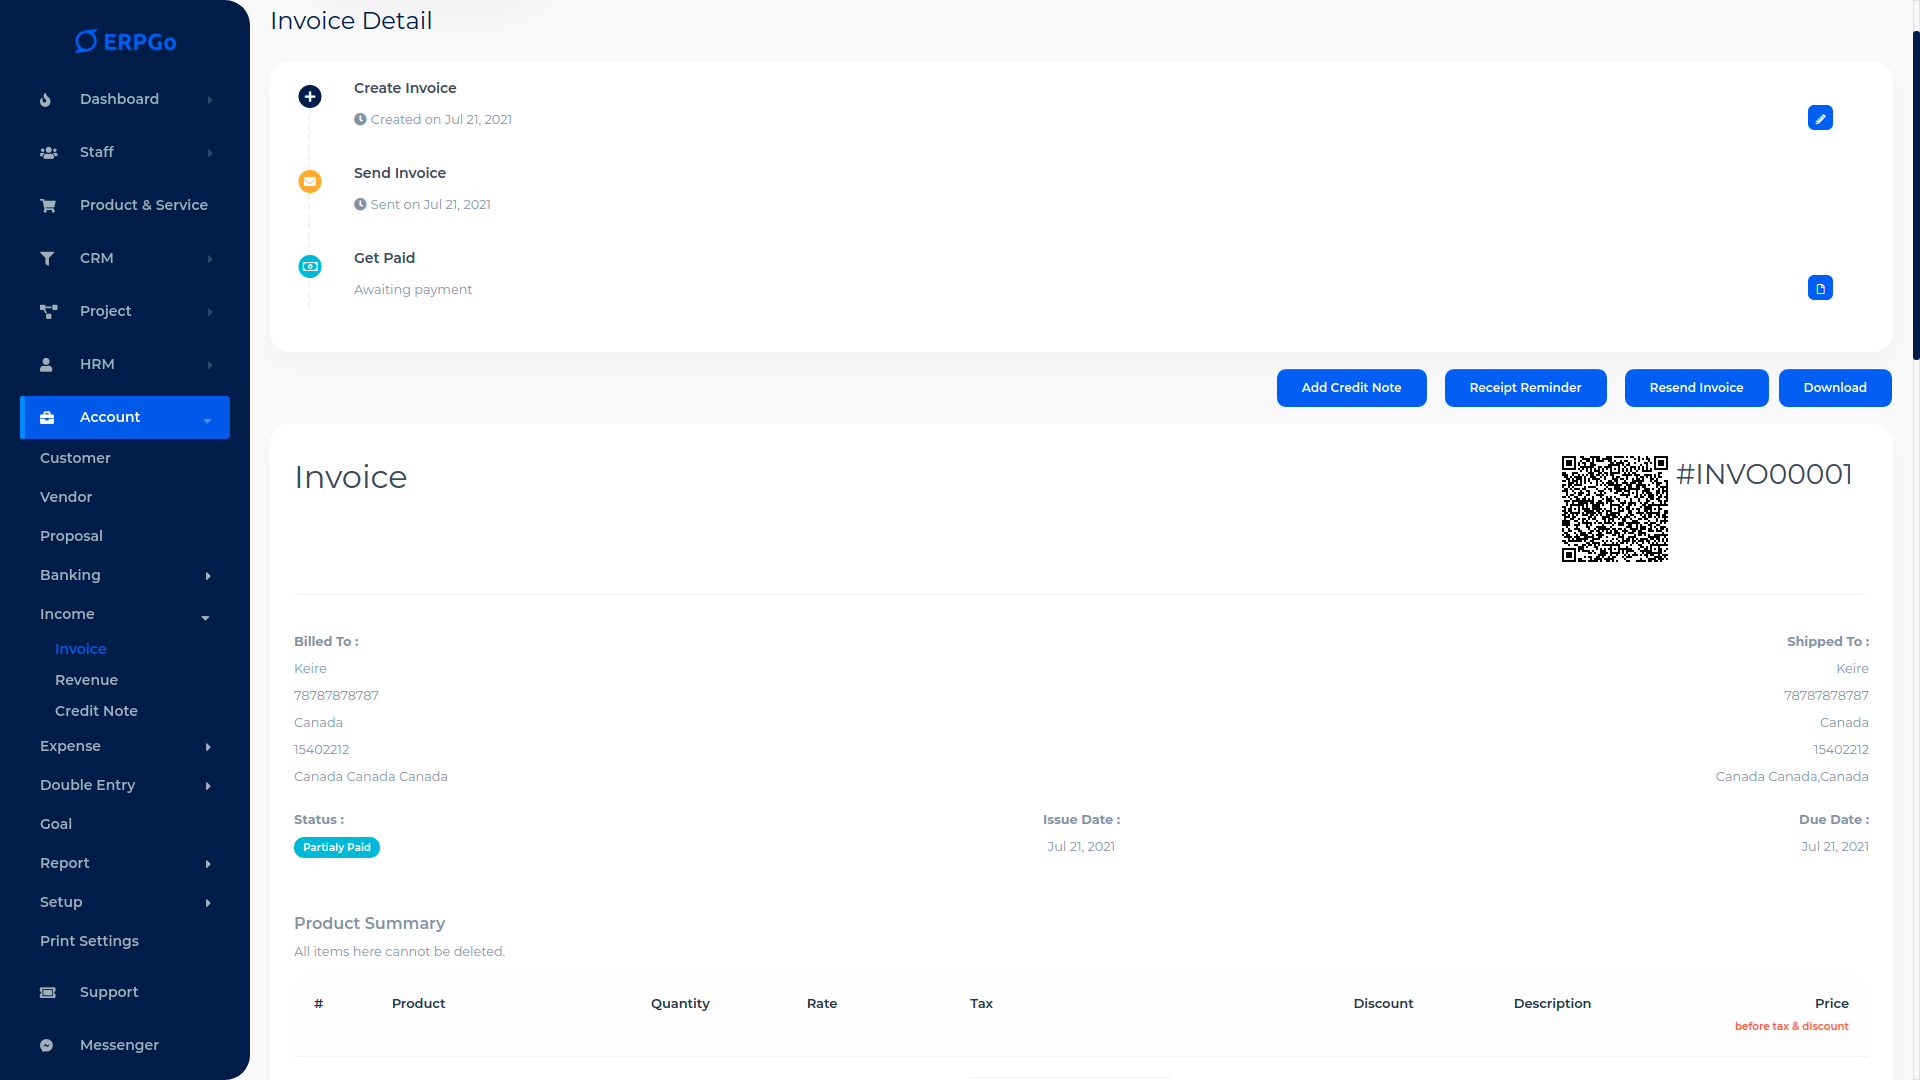The width and height of the screenshot is (1920, 1080).
Task: Open the Credit Note menu item
Action: pos(96,711)
